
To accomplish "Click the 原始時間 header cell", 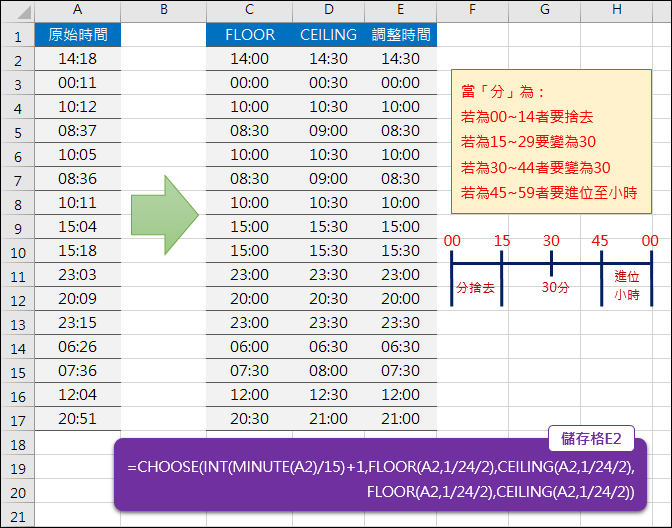I will coord(78,35).
